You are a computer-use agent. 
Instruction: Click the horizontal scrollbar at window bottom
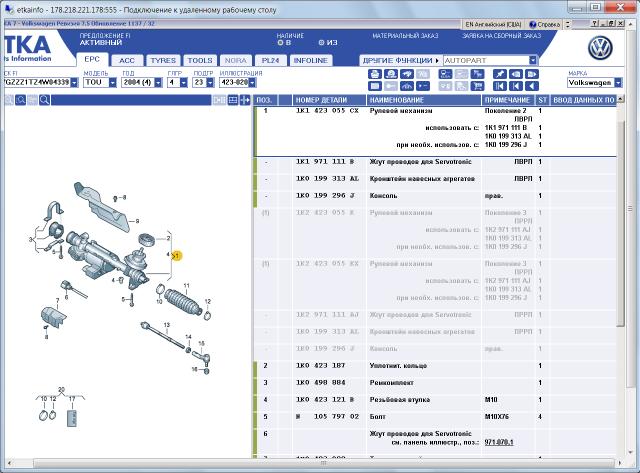coord(323,463)
